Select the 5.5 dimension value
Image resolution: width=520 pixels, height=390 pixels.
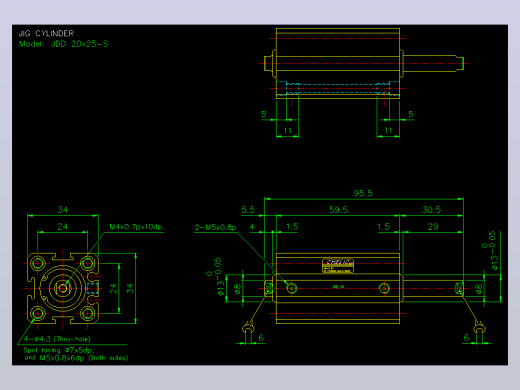coord(248,210)
